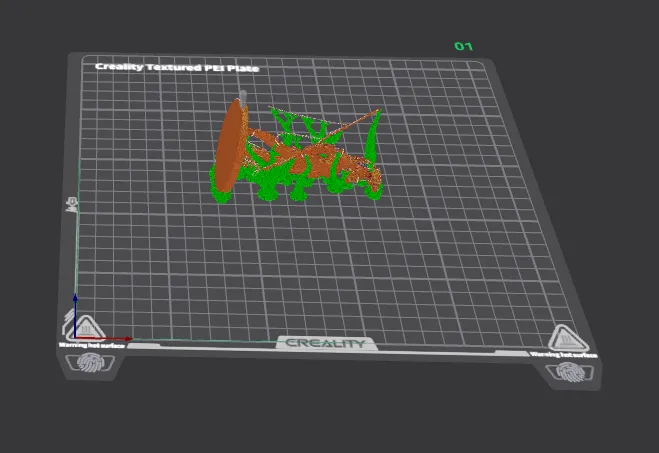Select the orange disc-shaped model base
Screen dimensions: 659x453
[230, 145]
